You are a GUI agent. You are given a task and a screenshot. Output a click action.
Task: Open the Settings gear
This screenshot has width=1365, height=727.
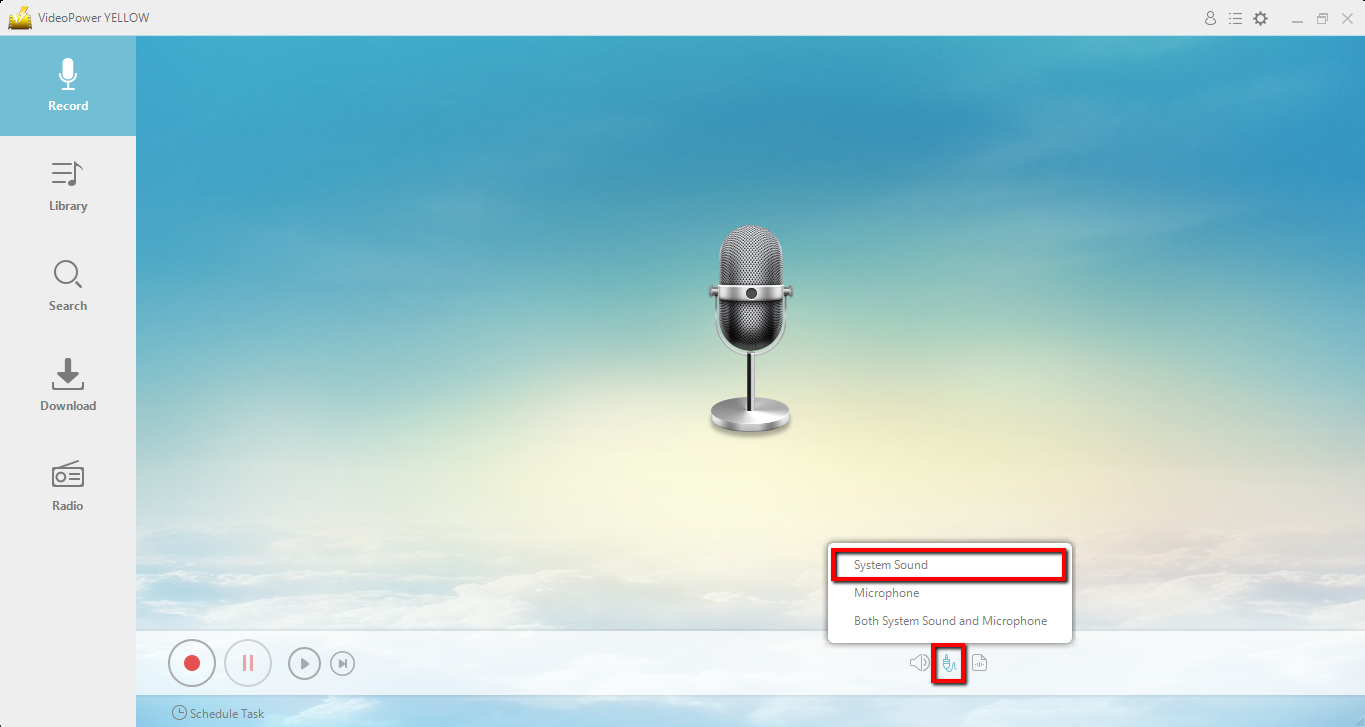coord(1260,17)
